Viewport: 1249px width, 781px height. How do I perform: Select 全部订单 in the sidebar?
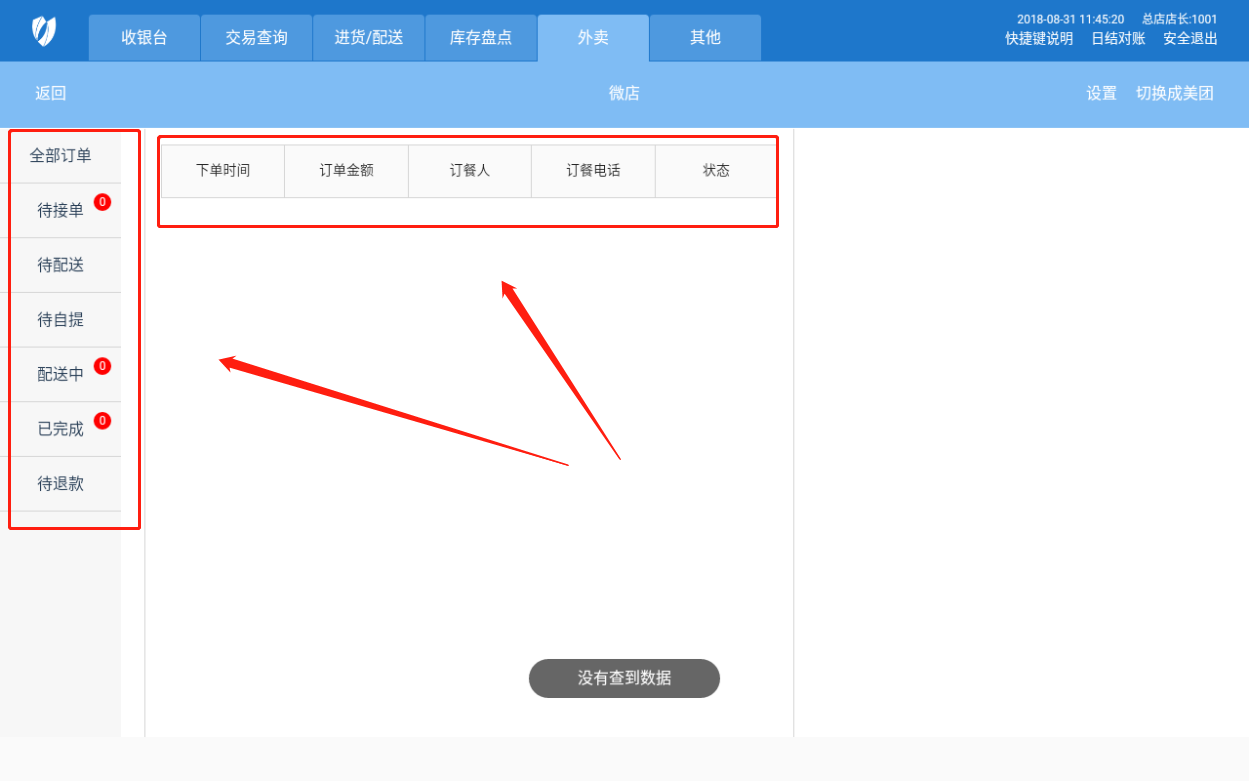tap(61, 156)
